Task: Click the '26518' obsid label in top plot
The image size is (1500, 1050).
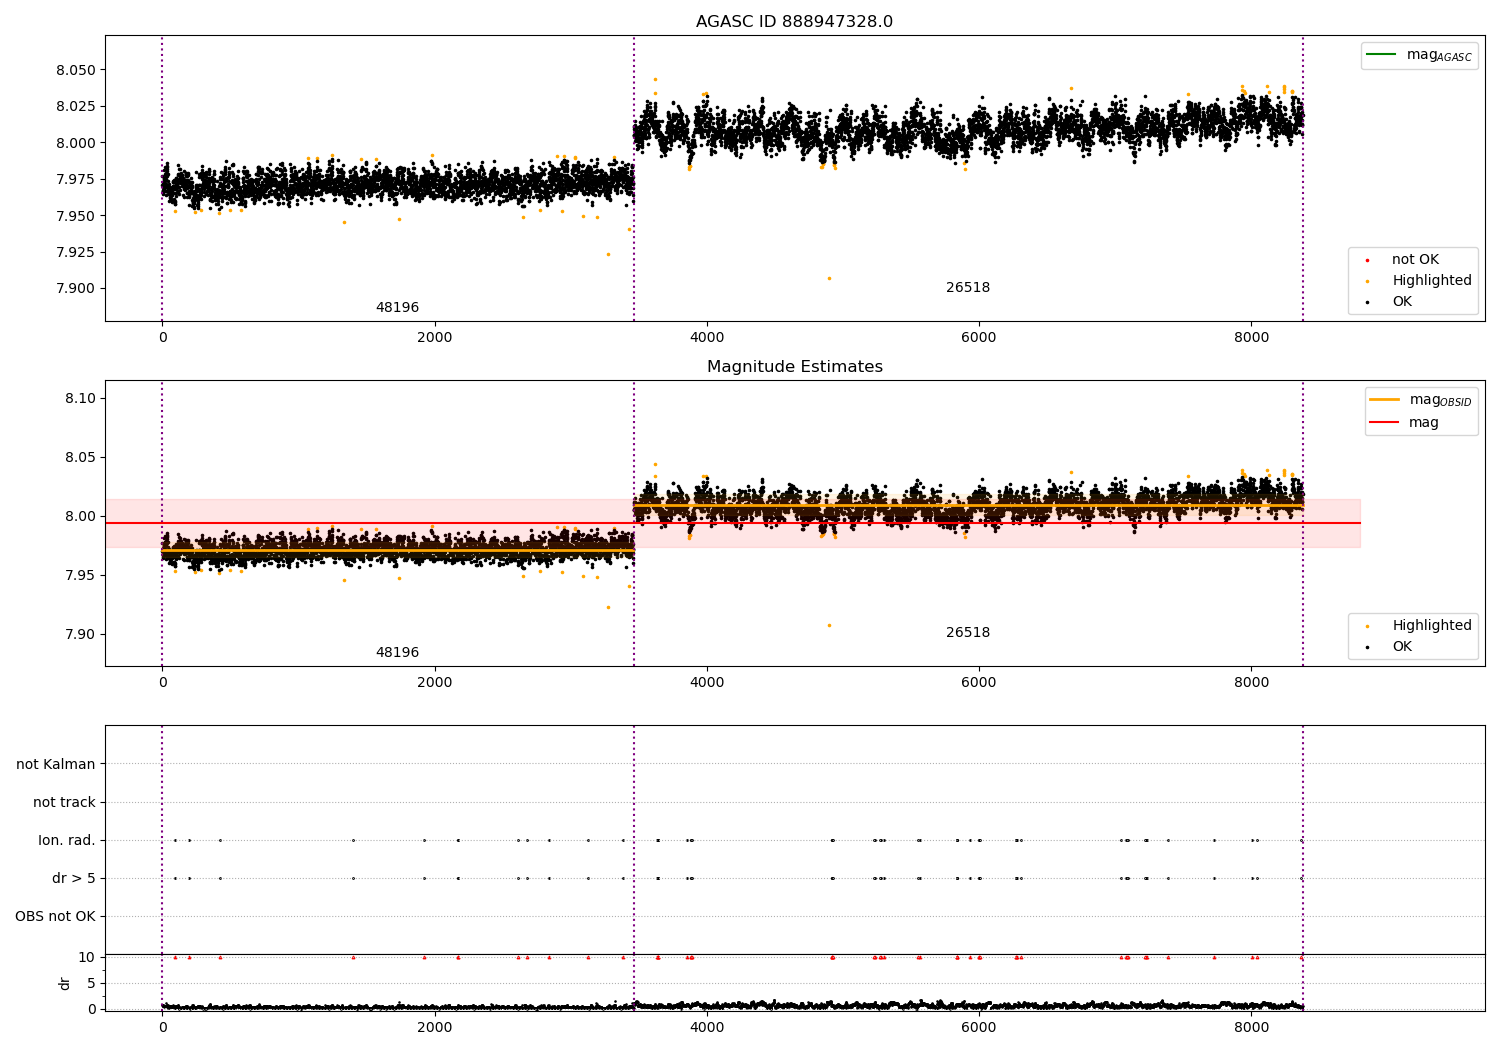Action: (968, 288)
